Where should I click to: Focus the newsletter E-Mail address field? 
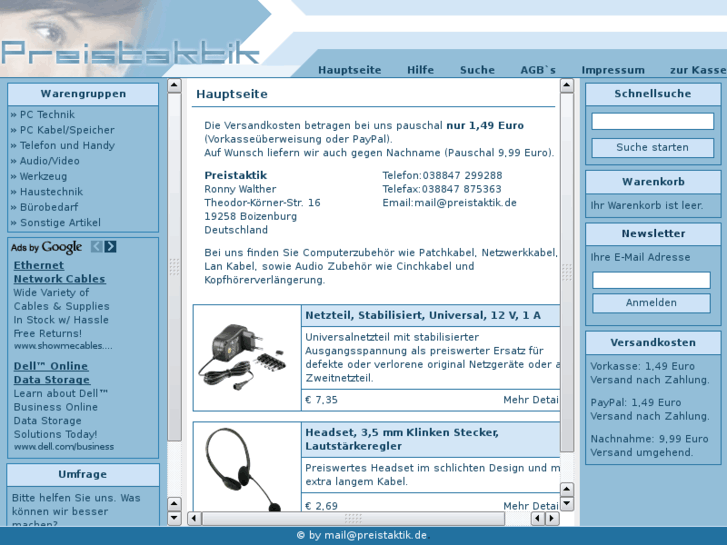pos(651,280)
